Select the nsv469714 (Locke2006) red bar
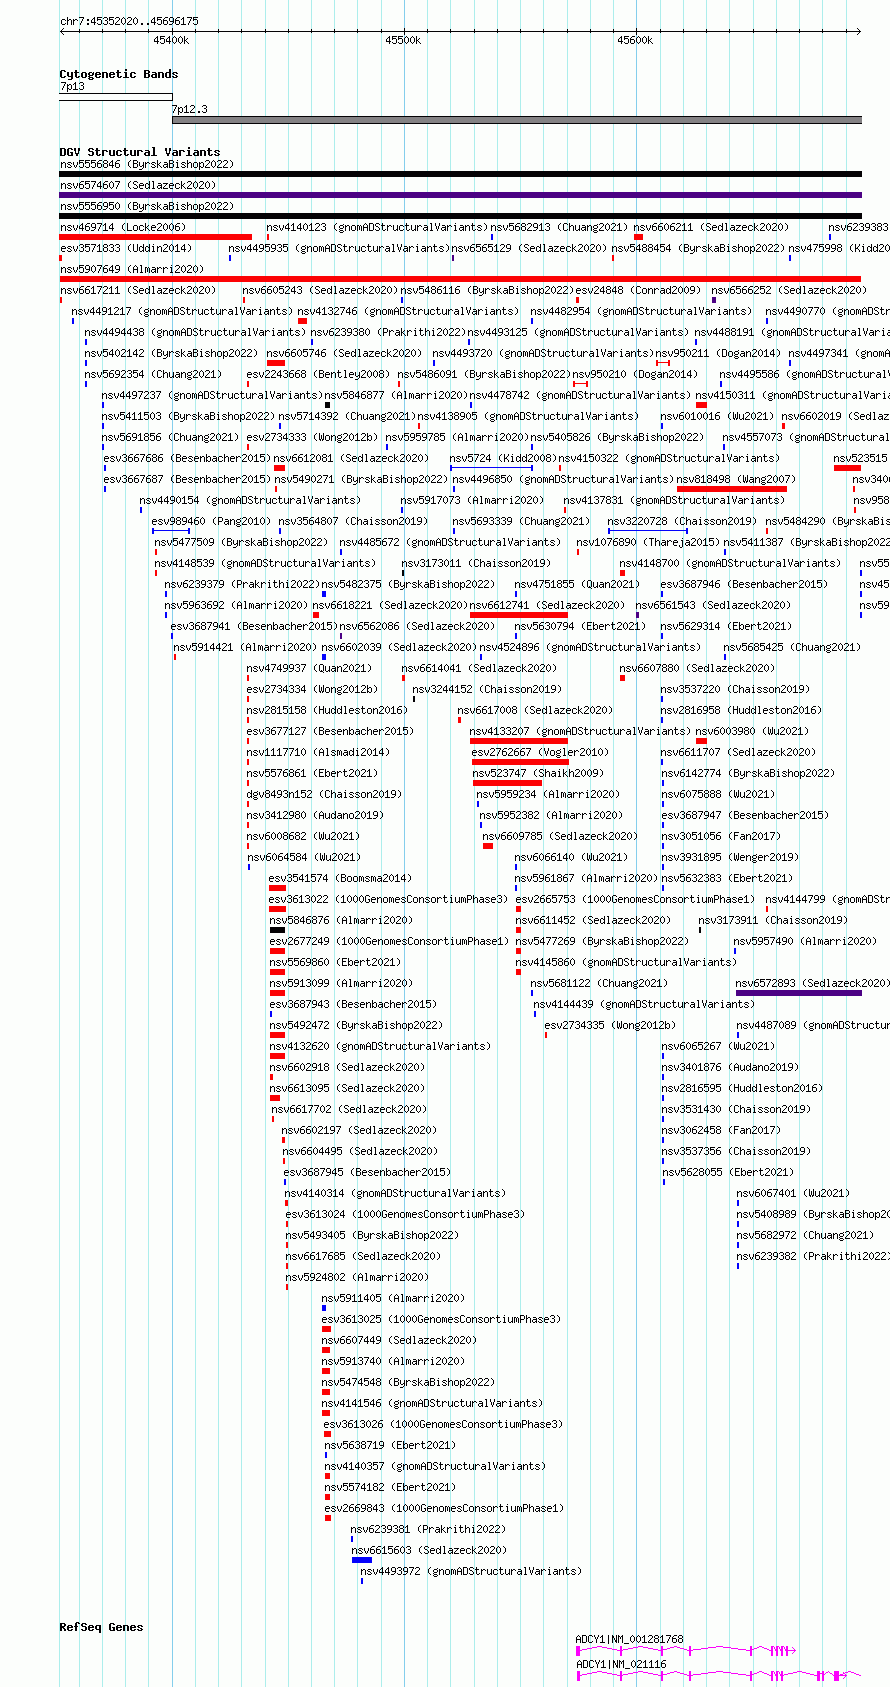The width and height of the screenshot is (890, 1687). pos(155,237)
